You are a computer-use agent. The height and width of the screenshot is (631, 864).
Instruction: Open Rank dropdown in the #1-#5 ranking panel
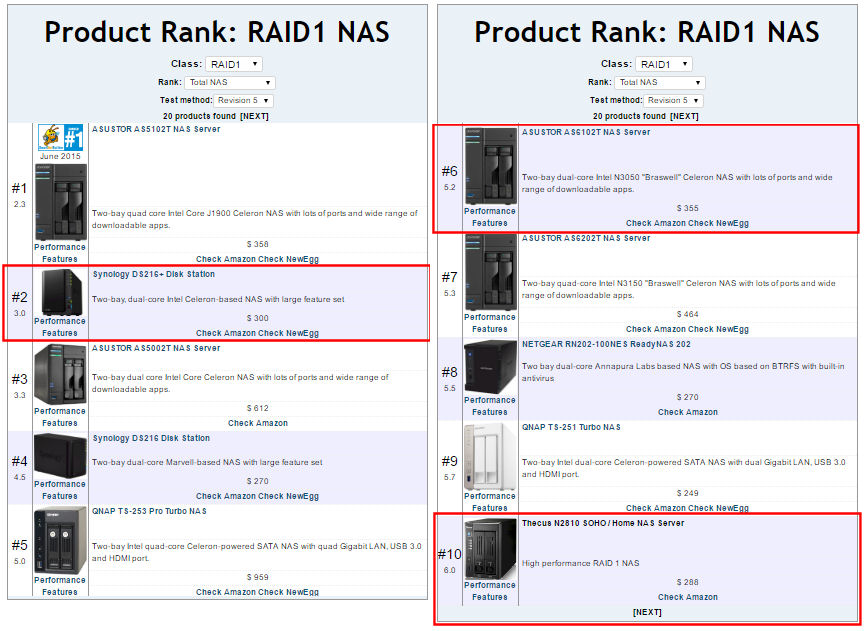pos(229,83)
